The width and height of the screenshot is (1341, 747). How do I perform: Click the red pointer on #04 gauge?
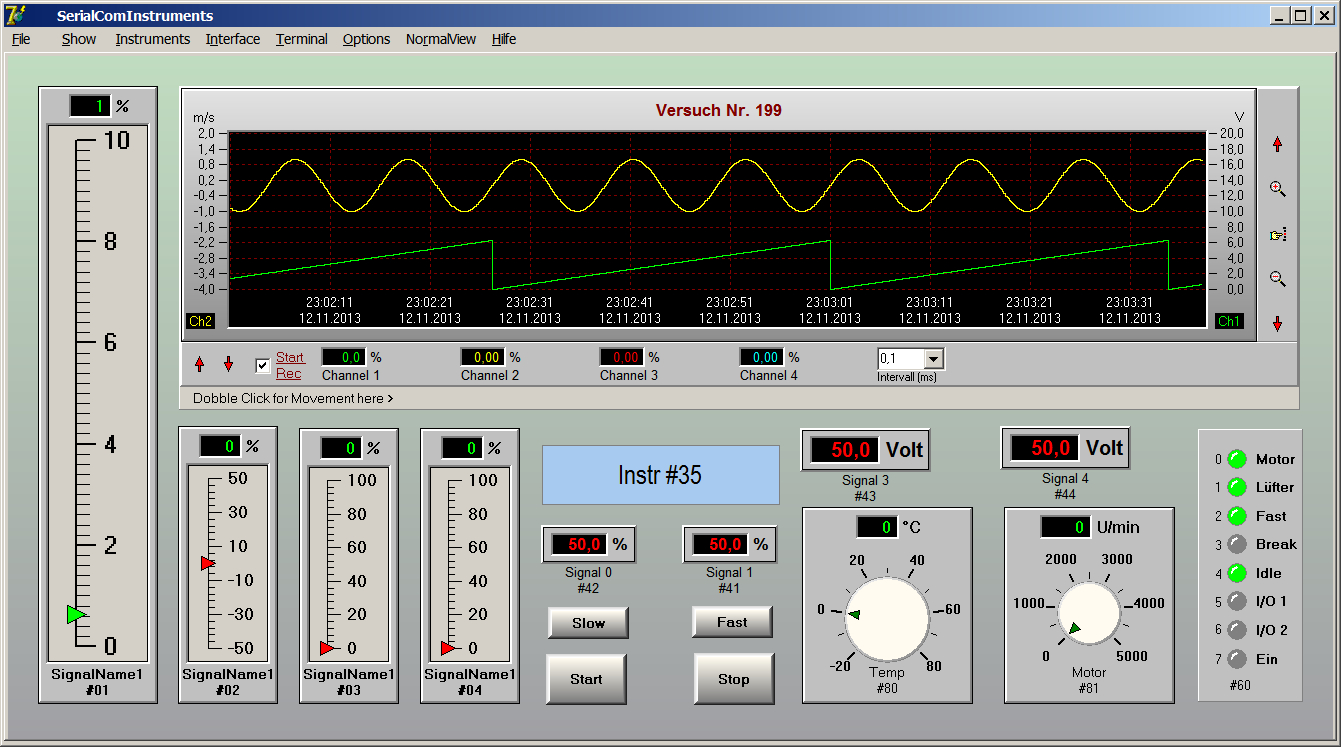pos(448,648)
